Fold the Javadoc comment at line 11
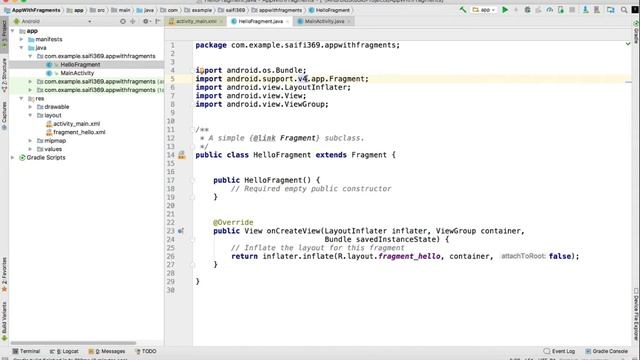Viewport: 640px width, 360px height. click(x=192, y=130)
